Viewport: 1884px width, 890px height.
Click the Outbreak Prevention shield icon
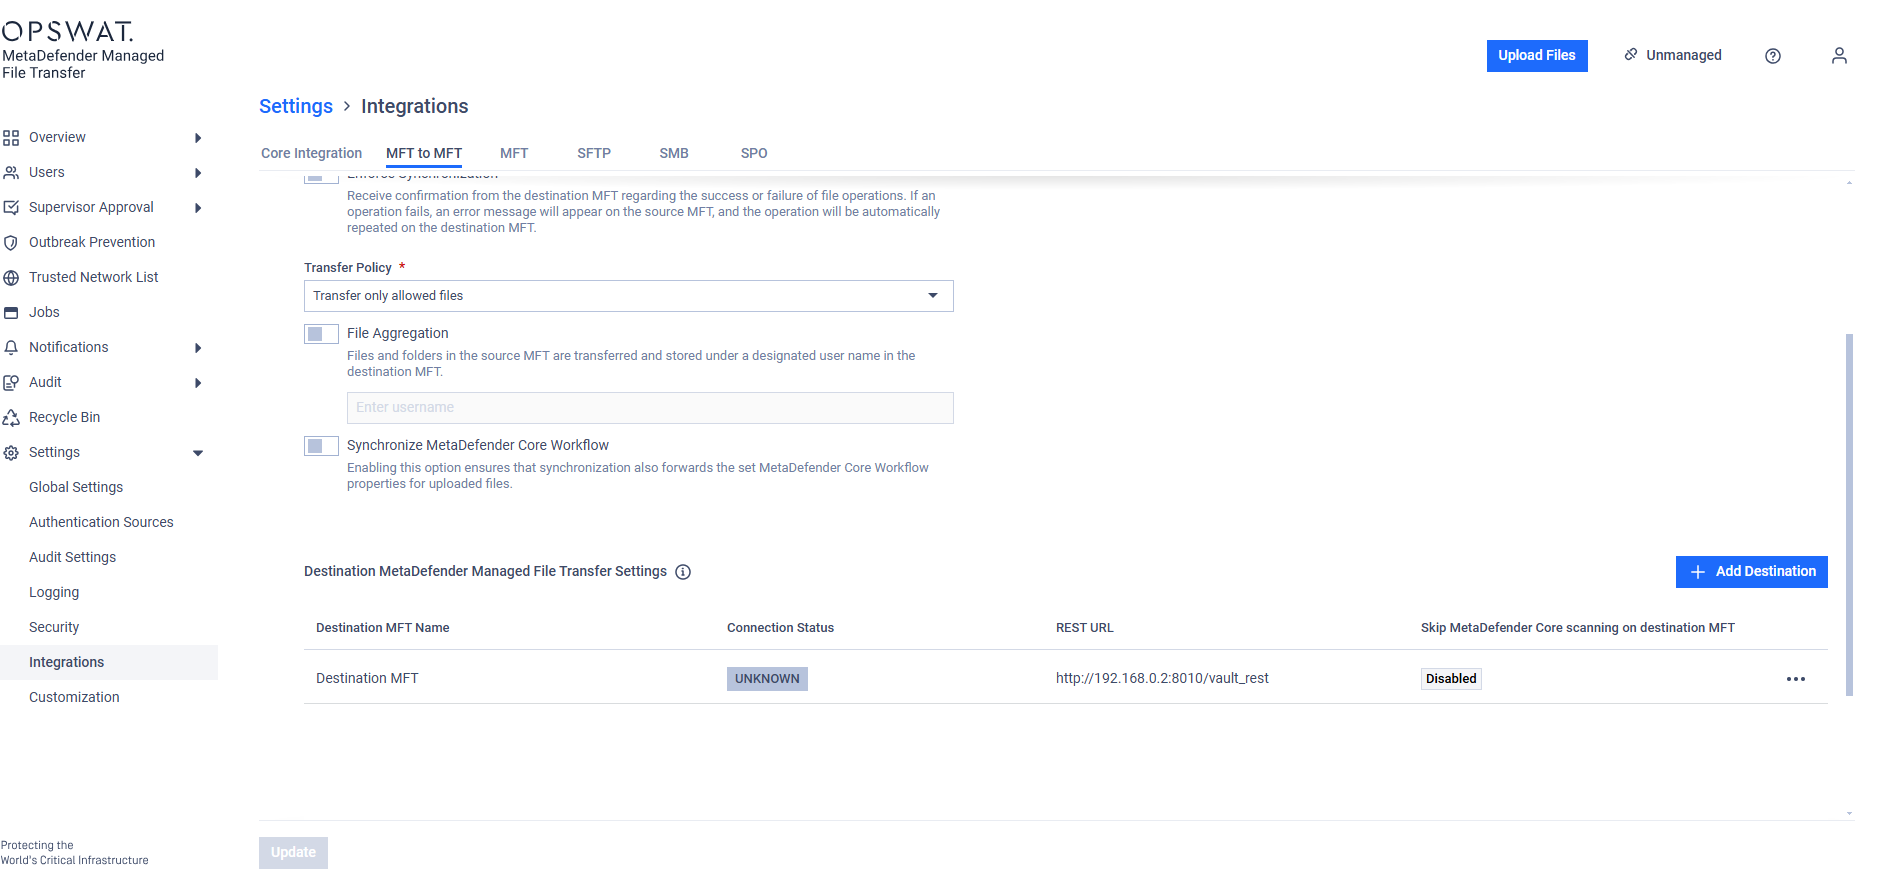pyautogui.click(x=11, y=243)
